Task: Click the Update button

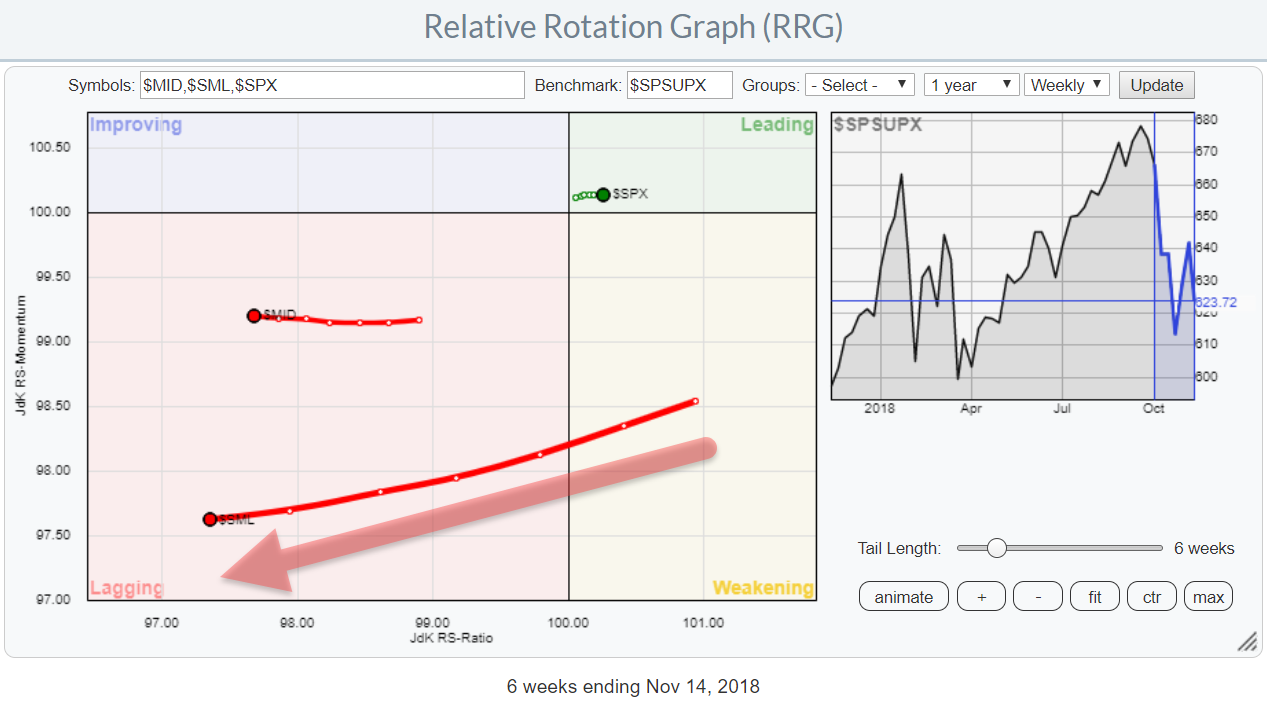Action: pos(1156,85)
